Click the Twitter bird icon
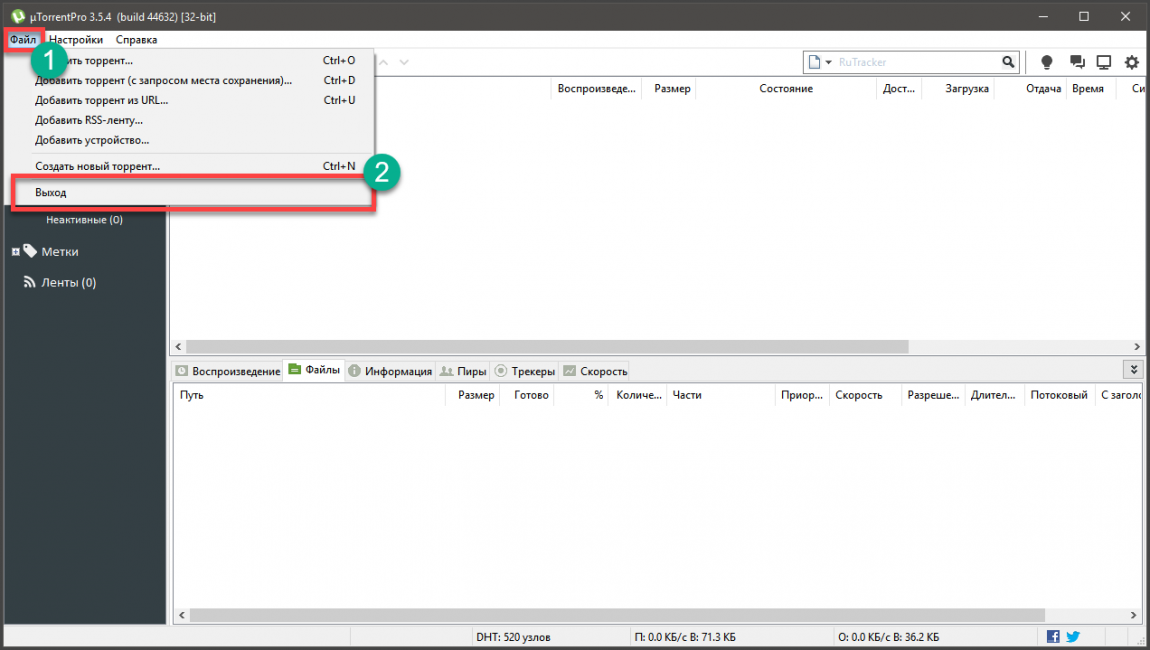The width and height of the screenshot is (1150, 650). coord(1073,637)
